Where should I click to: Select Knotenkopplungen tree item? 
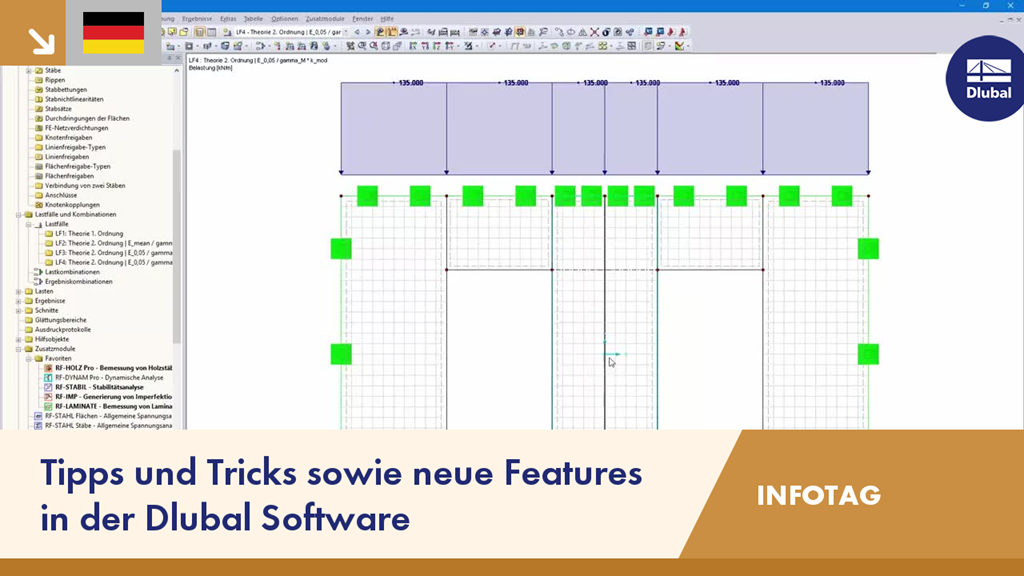pyautogui.click(x=72, y=205)
